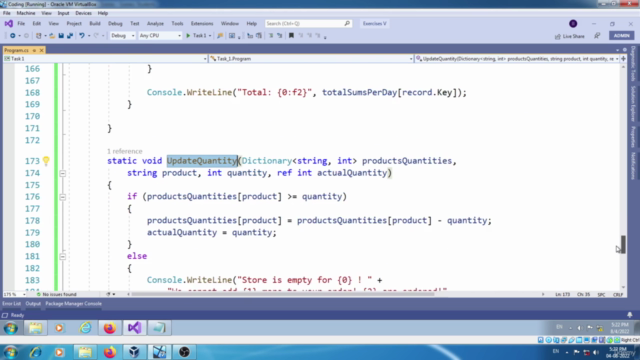Open VirtualBox icon in host taskbar

134,352
